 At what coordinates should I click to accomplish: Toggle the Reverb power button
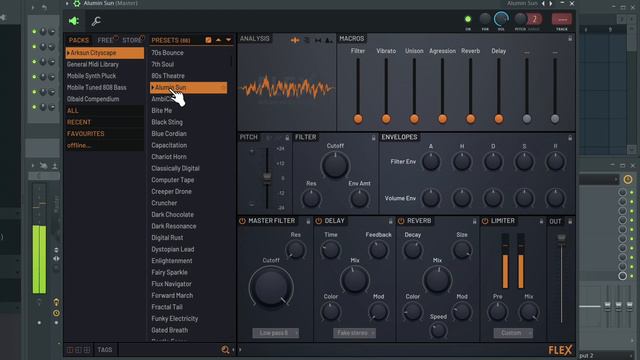click(401, 221)
